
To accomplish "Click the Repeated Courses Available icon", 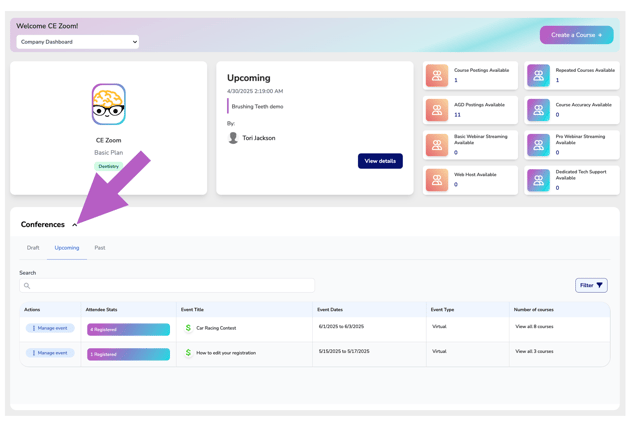I will tap(538, 76).
